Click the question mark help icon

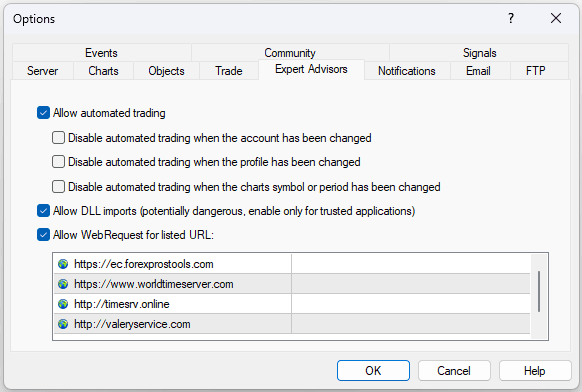tap(511, 18)
